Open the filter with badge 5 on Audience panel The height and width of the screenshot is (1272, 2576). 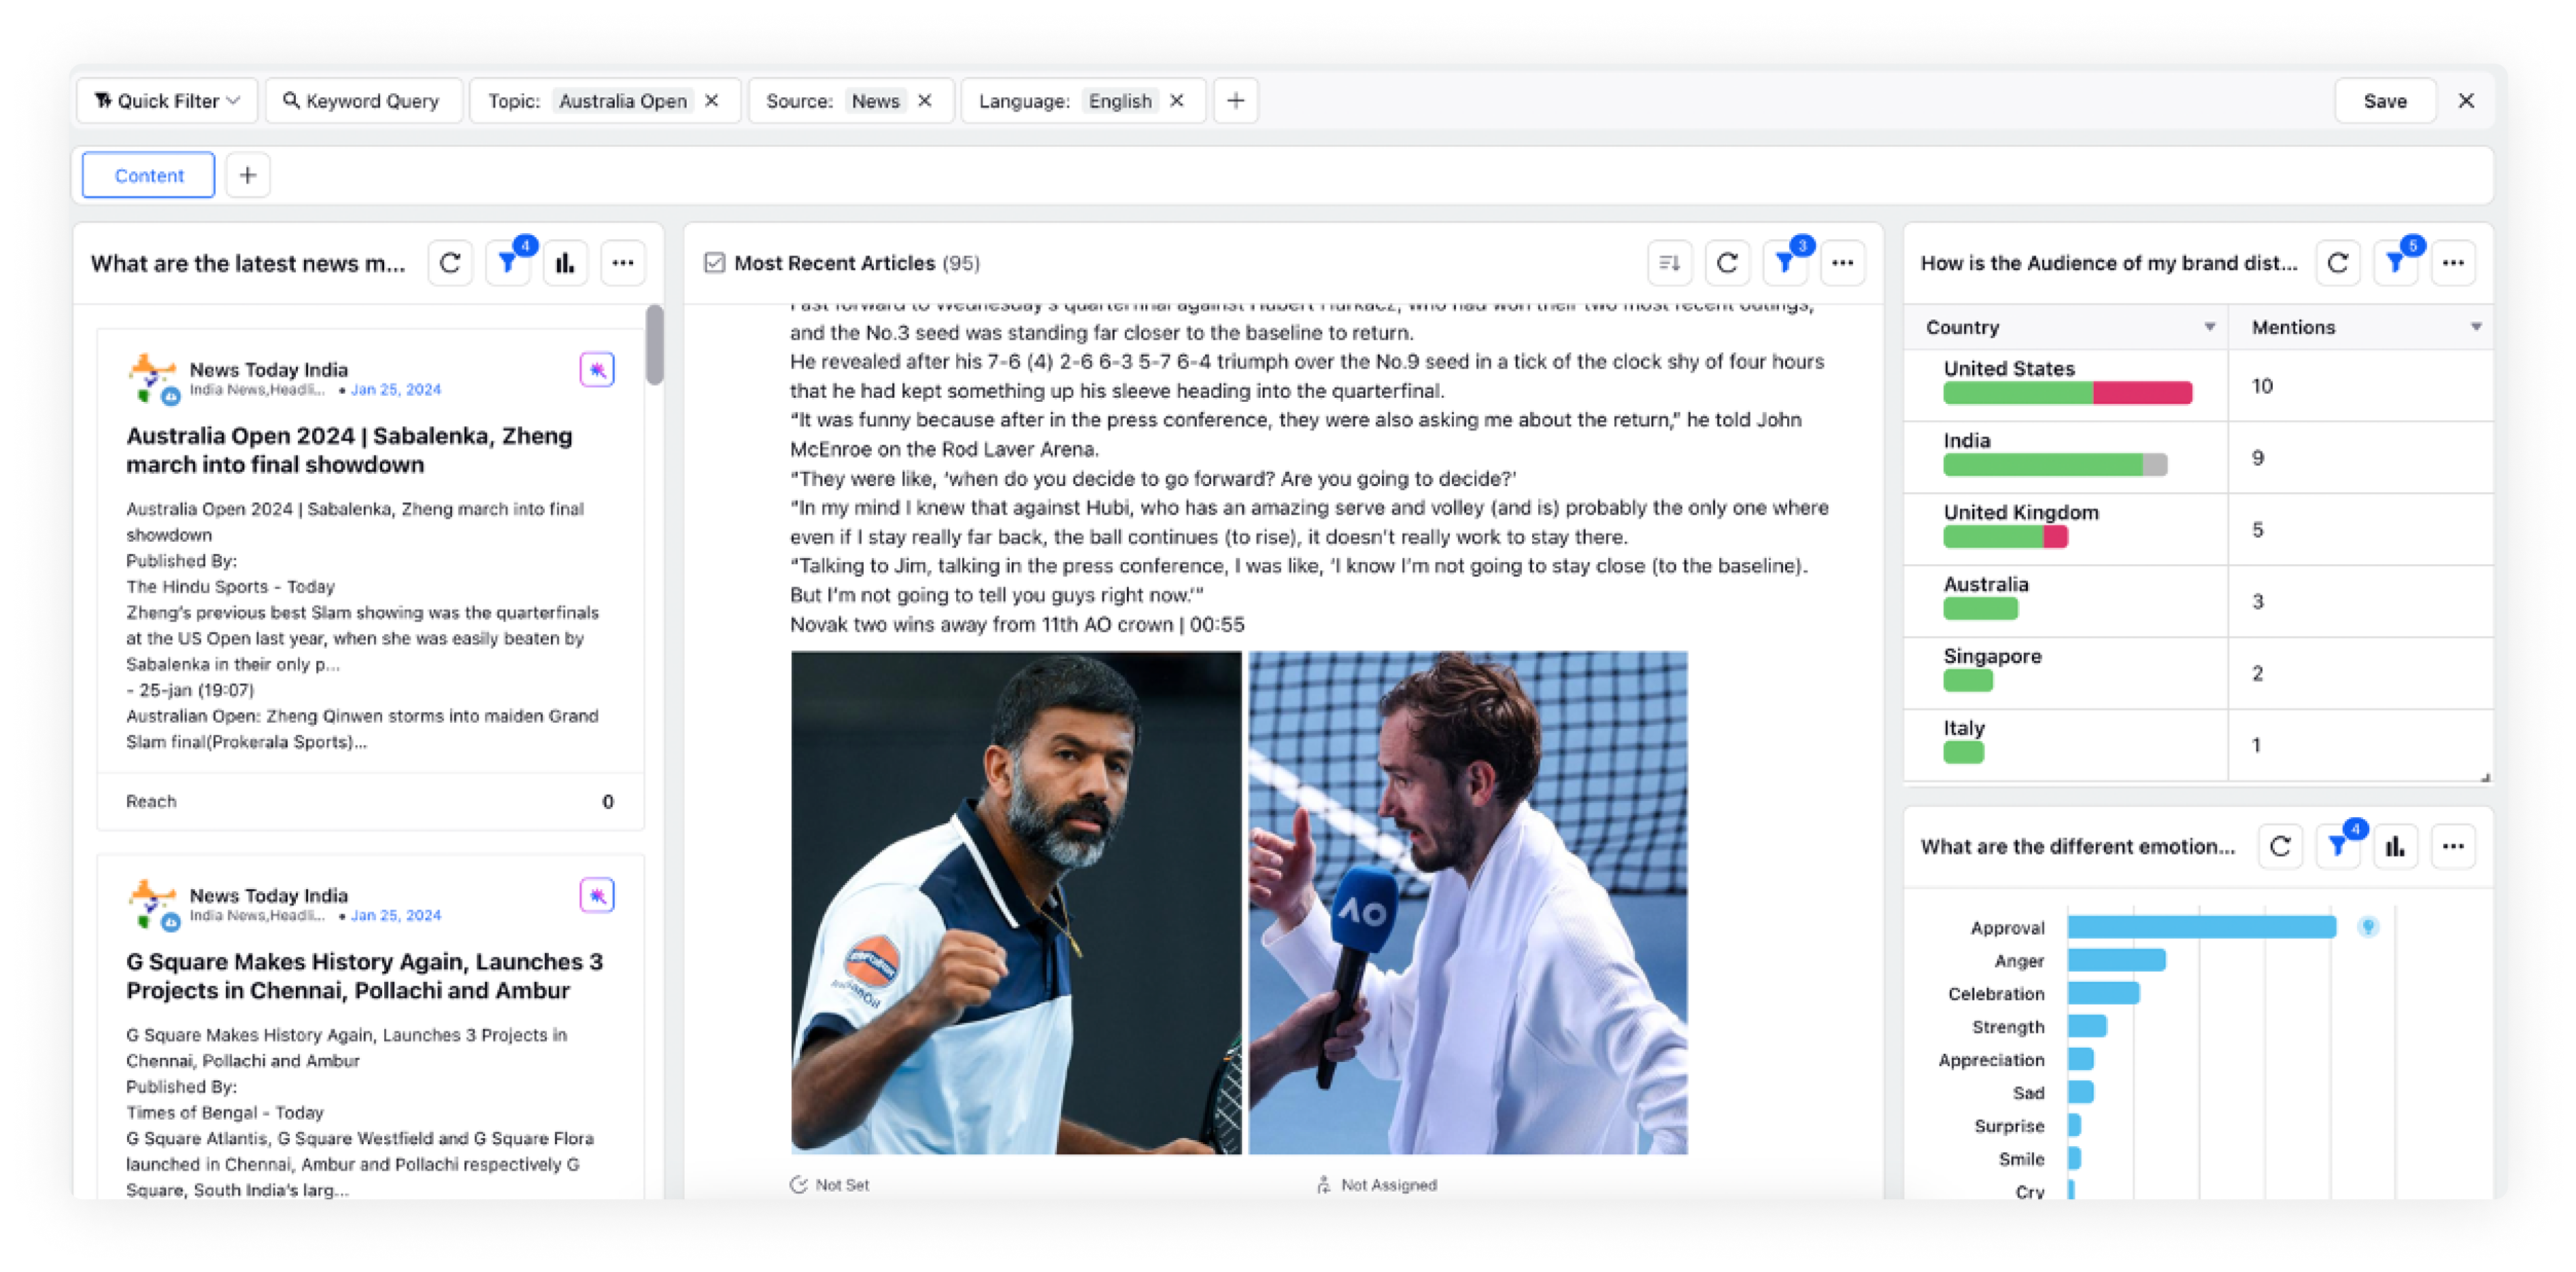(2397, 262)
